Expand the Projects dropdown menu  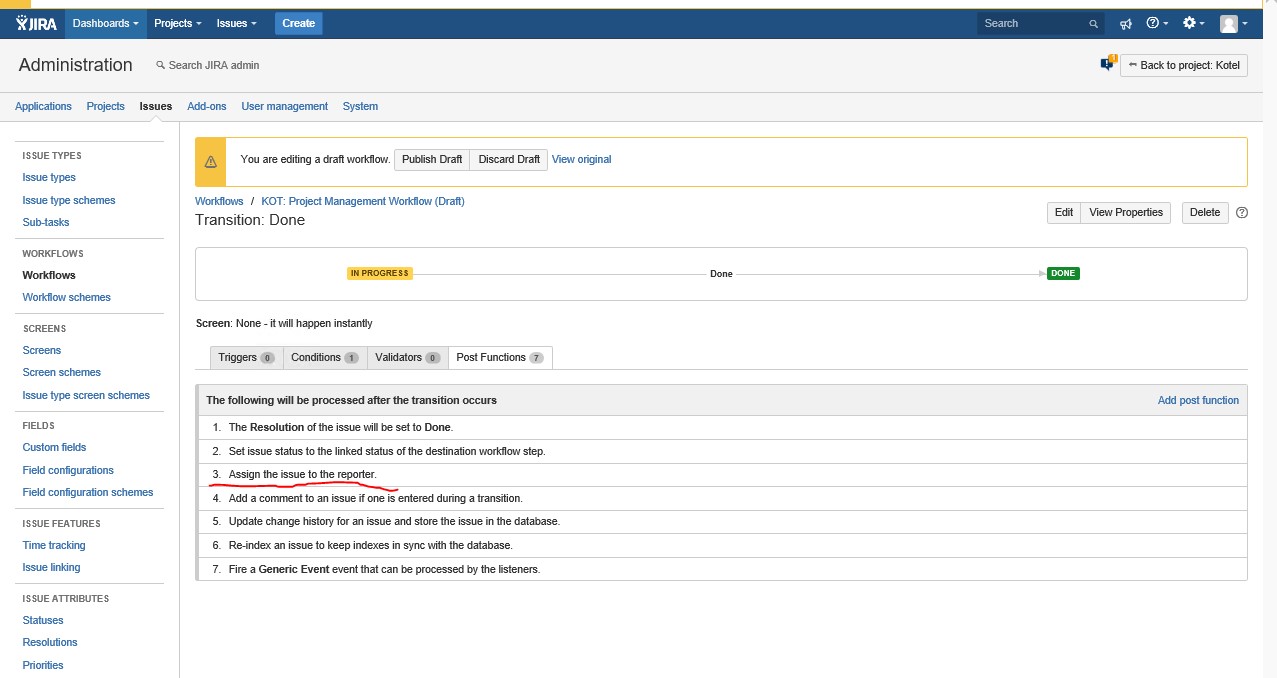point(177,23)
